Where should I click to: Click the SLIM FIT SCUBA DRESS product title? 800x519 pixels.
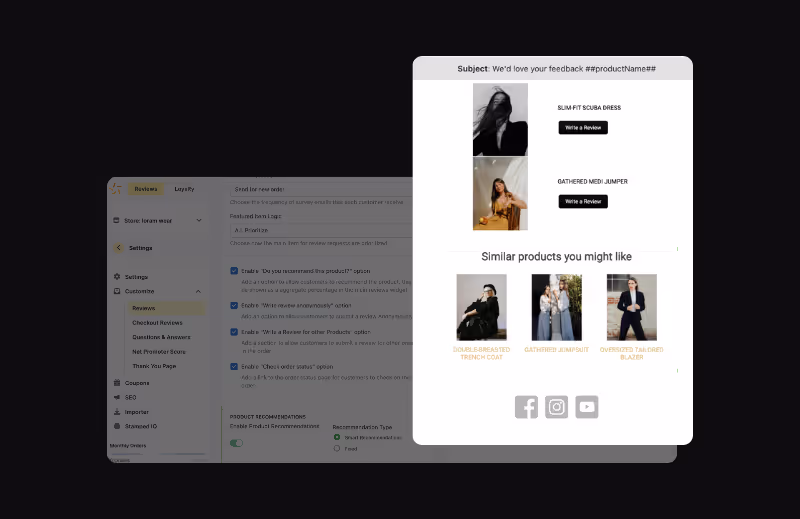[589, 108]
